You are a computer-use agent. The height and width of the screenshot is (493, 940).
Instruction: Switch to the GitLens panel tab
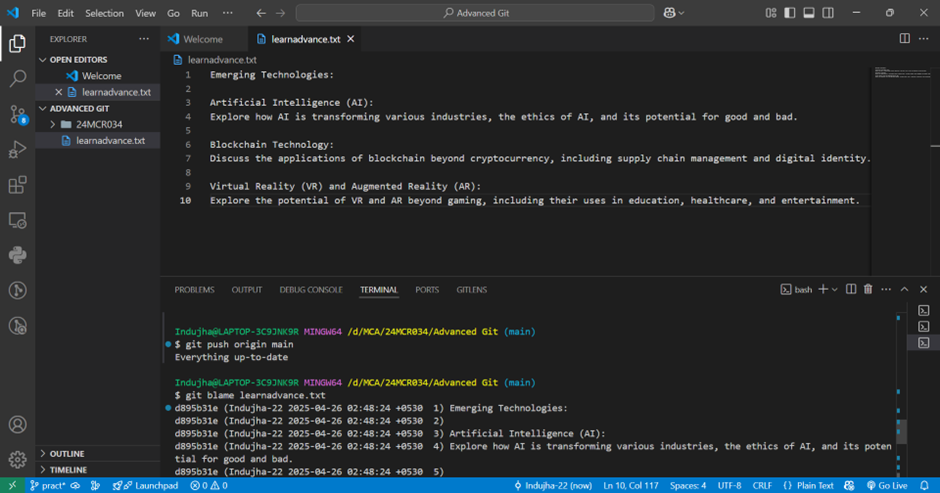[472, 290]
